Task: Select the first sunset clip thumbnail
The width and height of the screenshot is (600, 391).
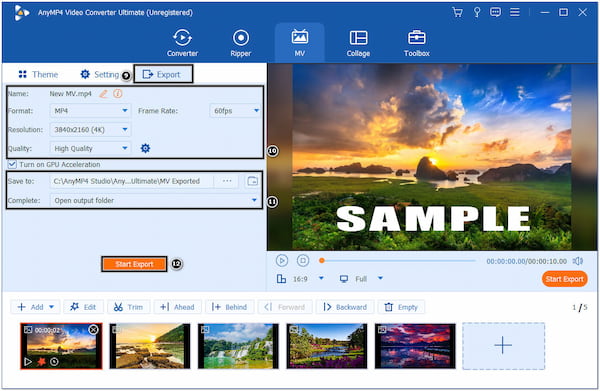Action: (x=61, y=346)
